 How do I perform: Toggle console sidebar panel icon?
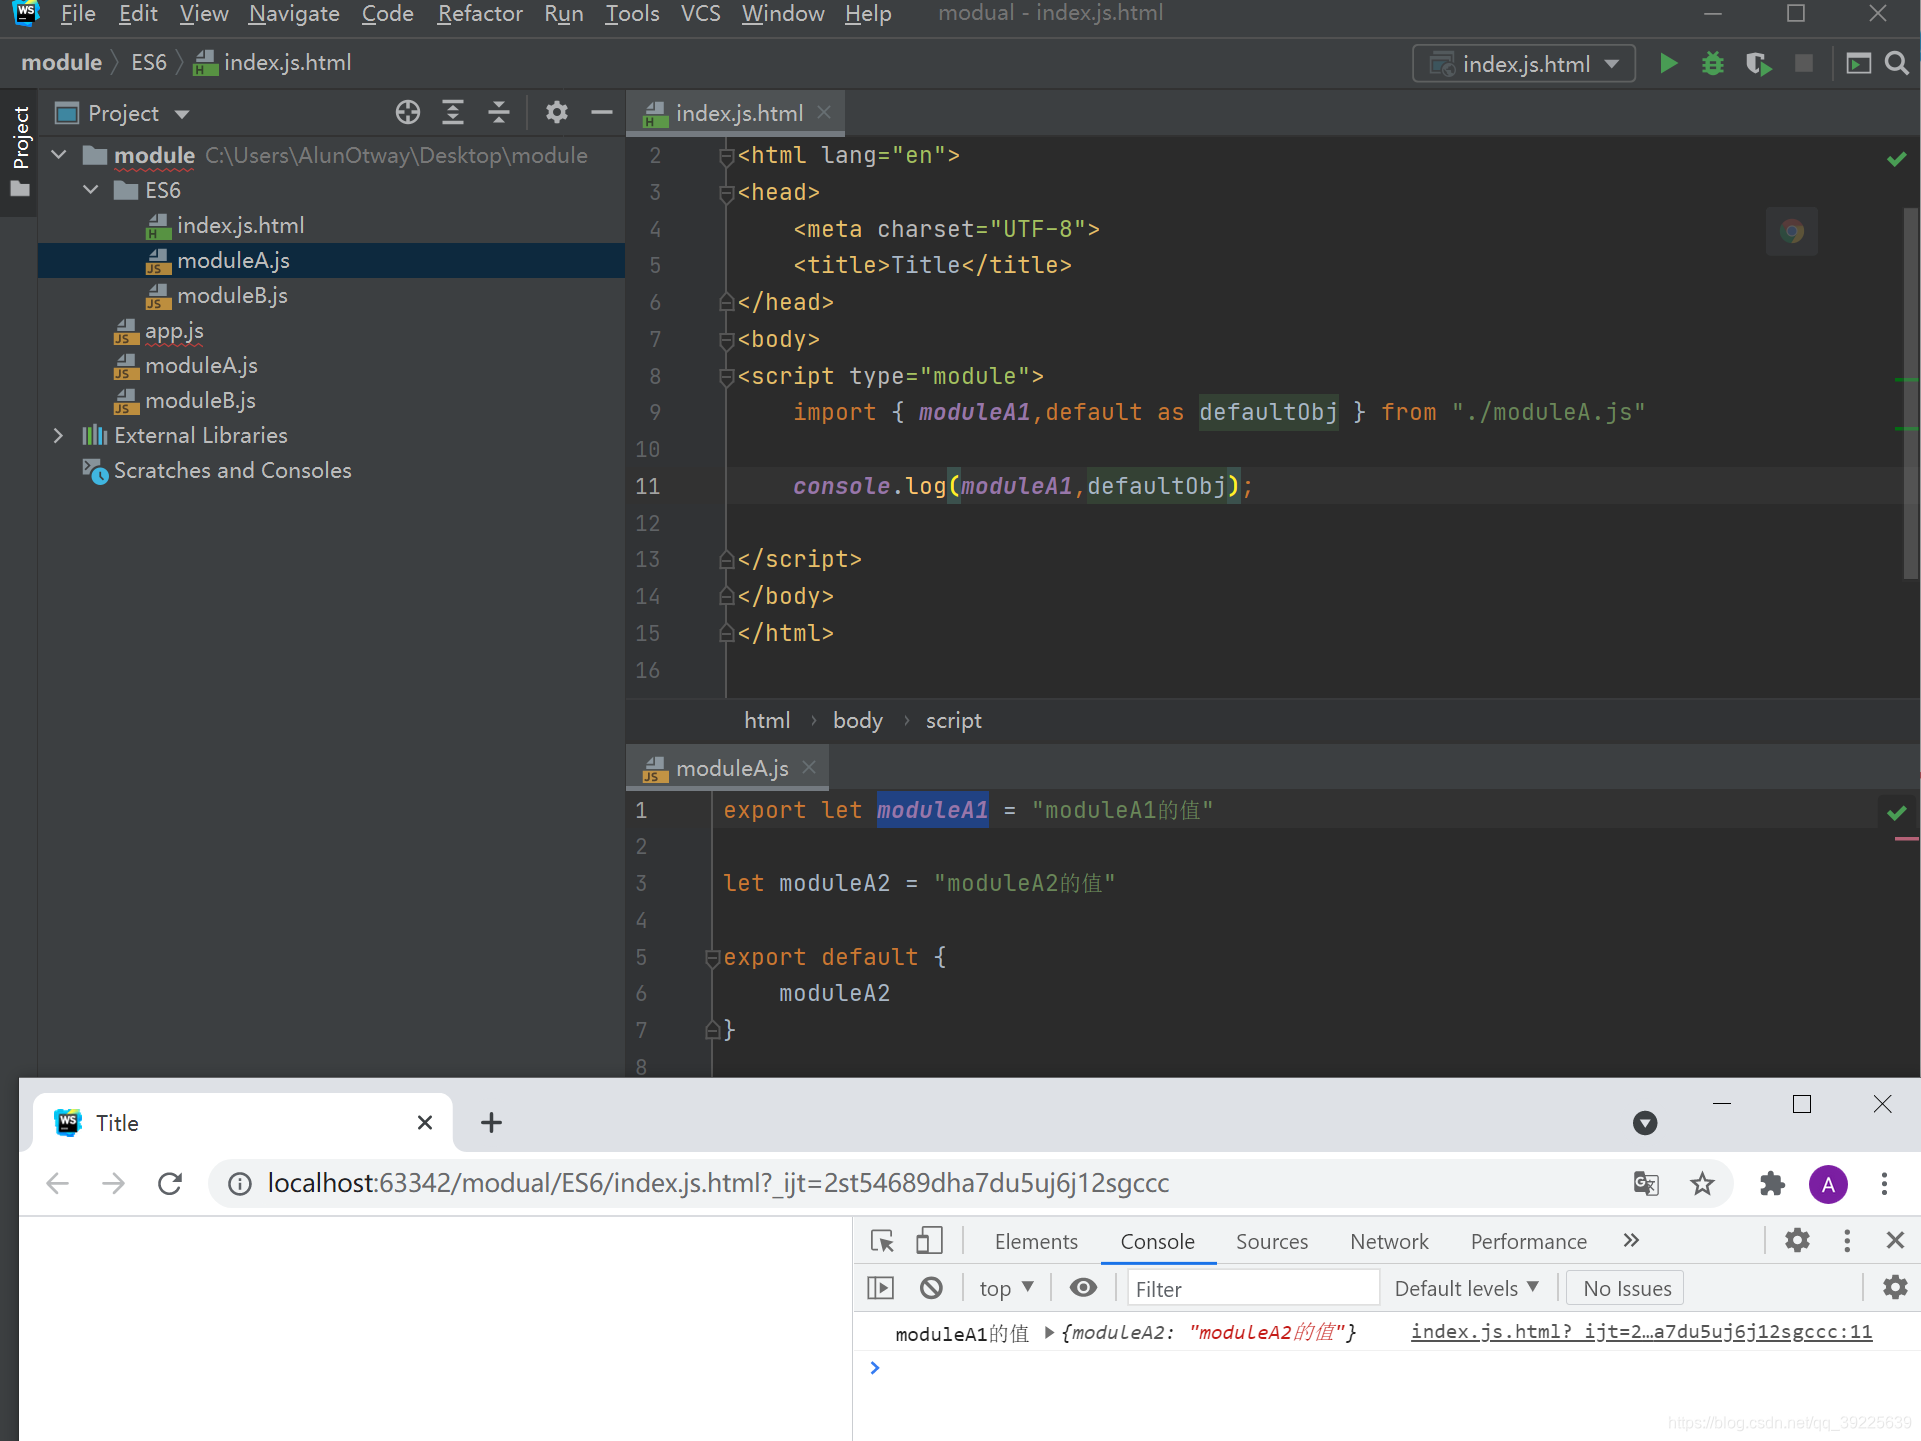coord(880,1288)
